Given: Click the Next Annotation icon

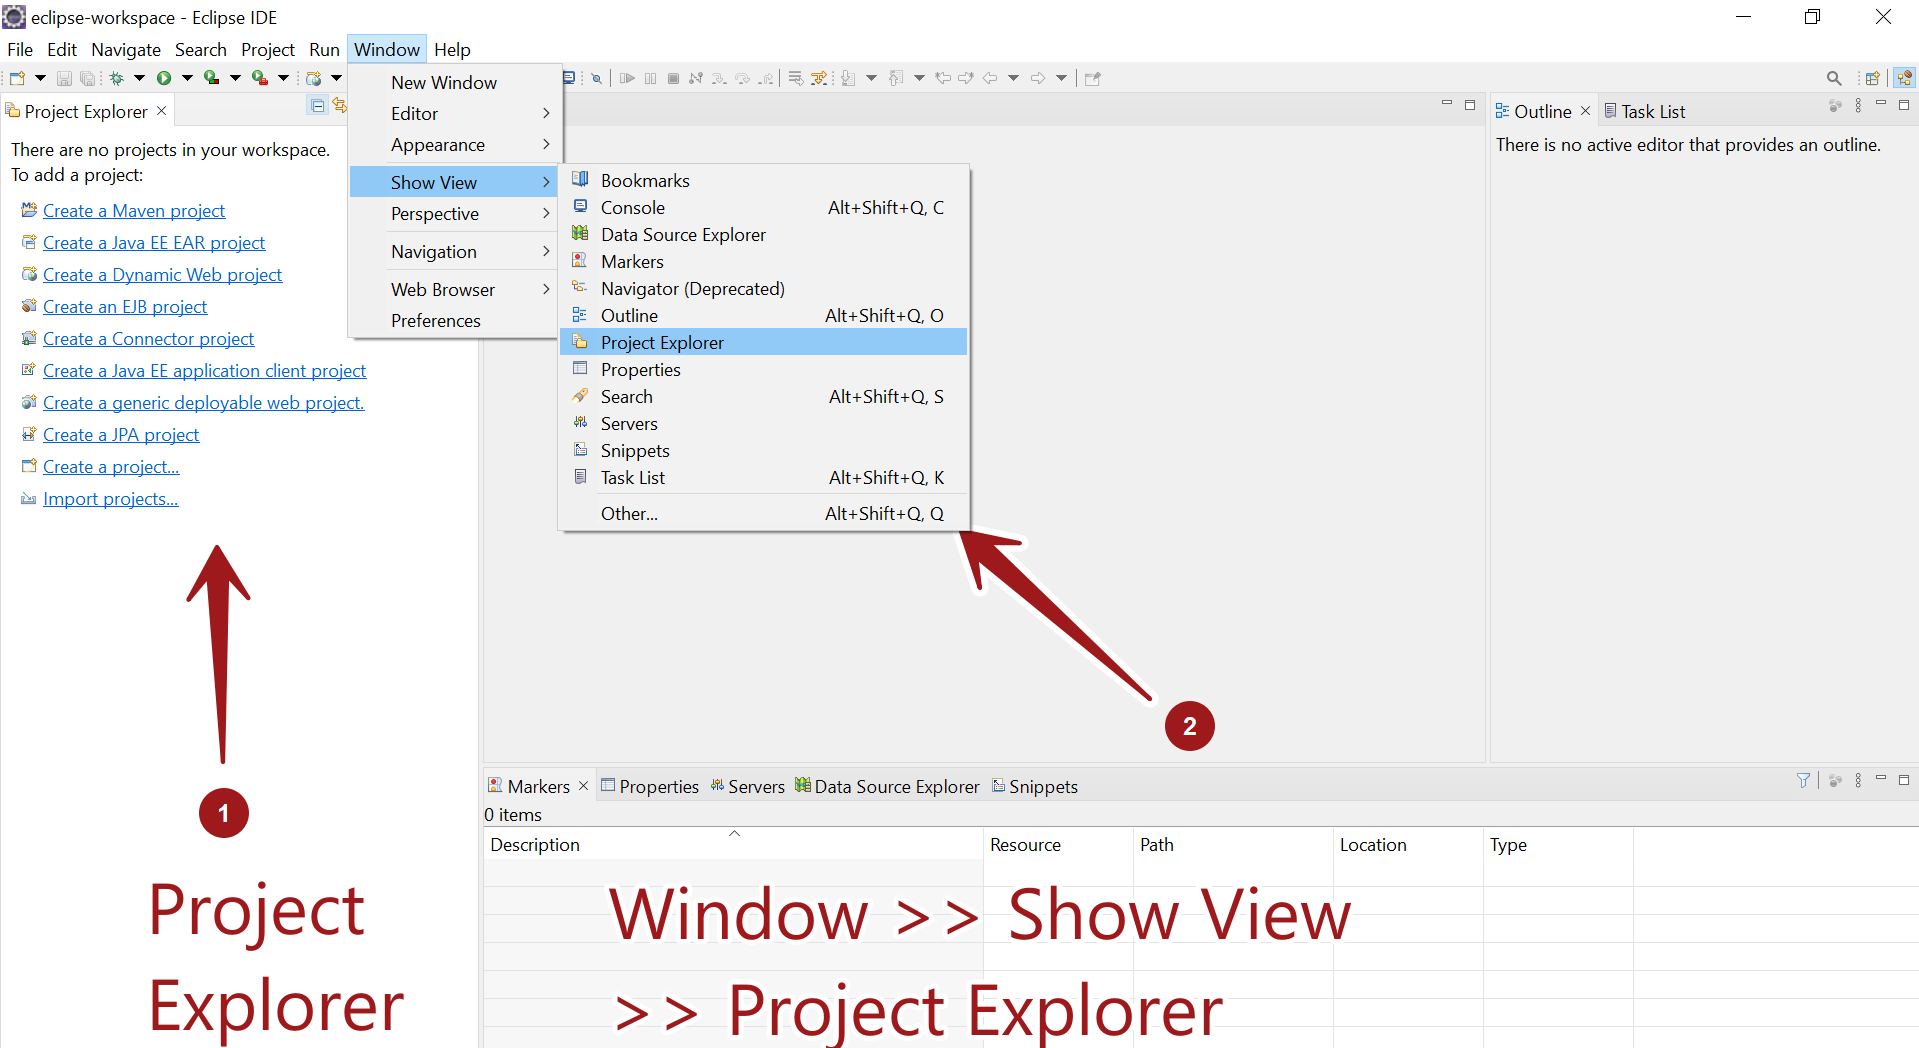Looking at the screenshot, I should [848, 78].
